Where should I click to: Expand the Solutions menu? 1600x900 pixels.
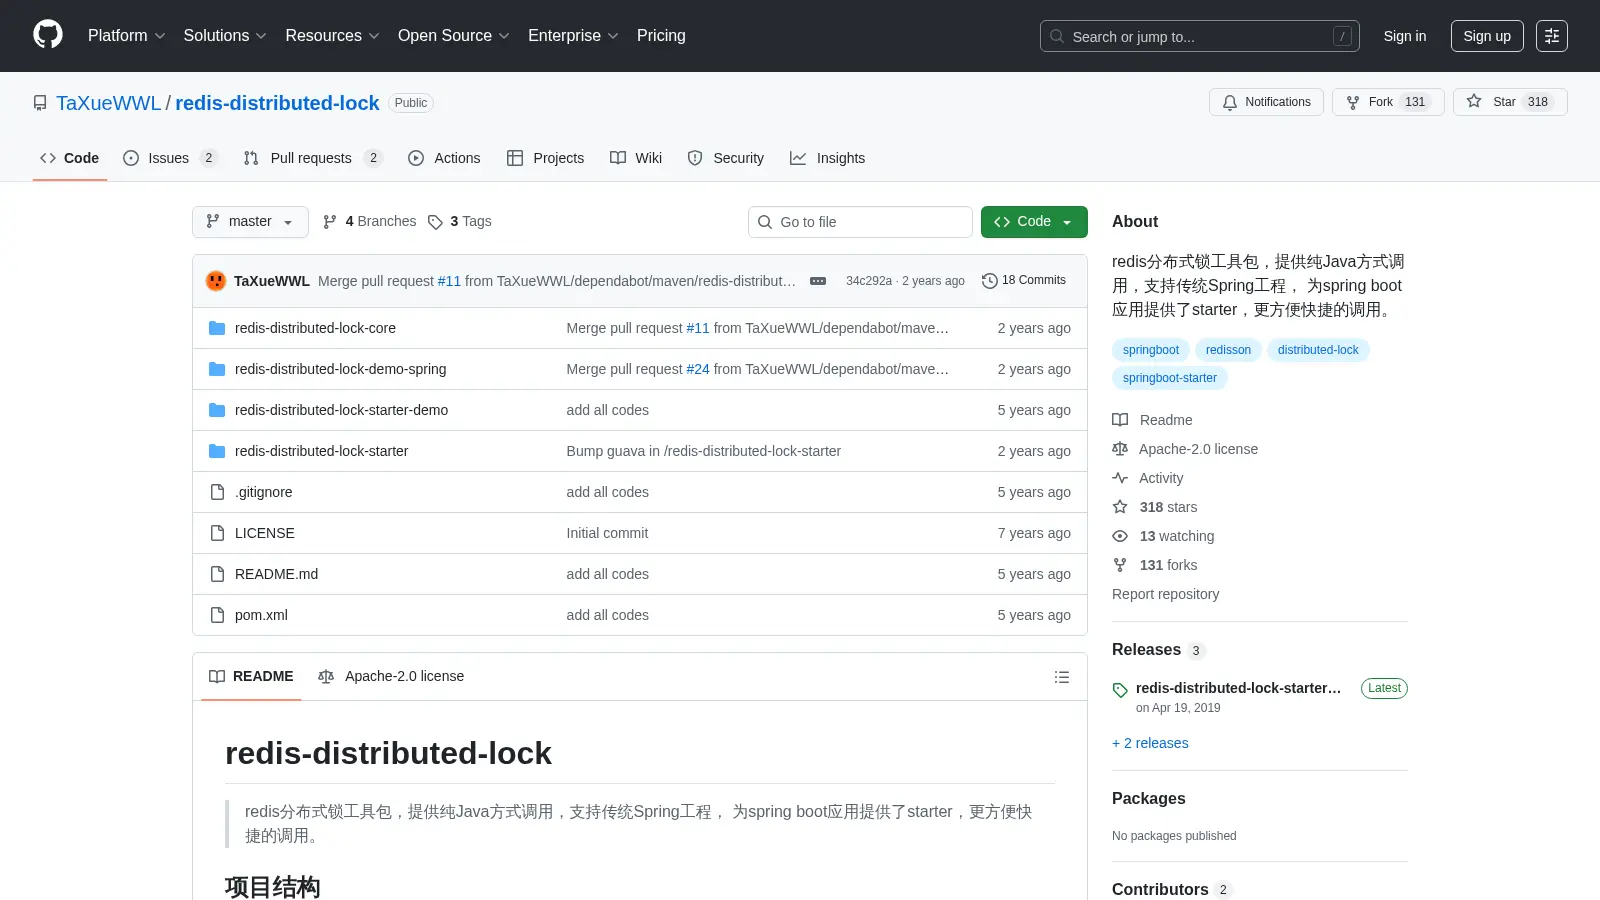coord(225,36)
